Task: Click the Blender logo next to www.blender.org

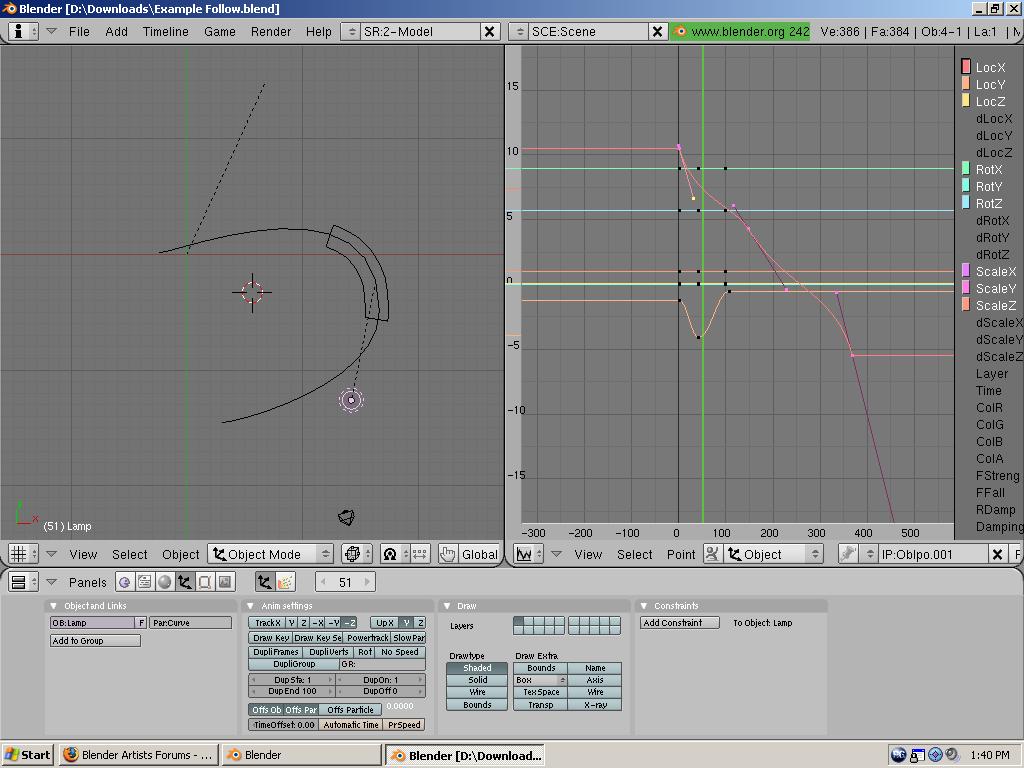Action: click(680, 31)
